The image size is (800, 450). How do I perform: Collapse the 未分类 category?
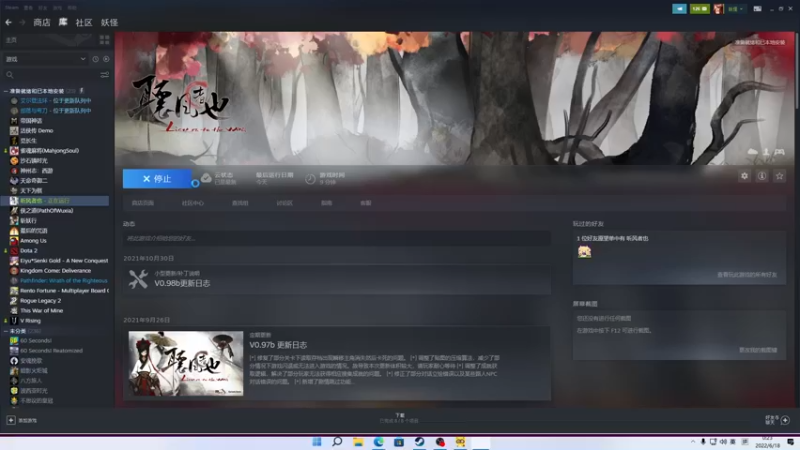(6, 331)
